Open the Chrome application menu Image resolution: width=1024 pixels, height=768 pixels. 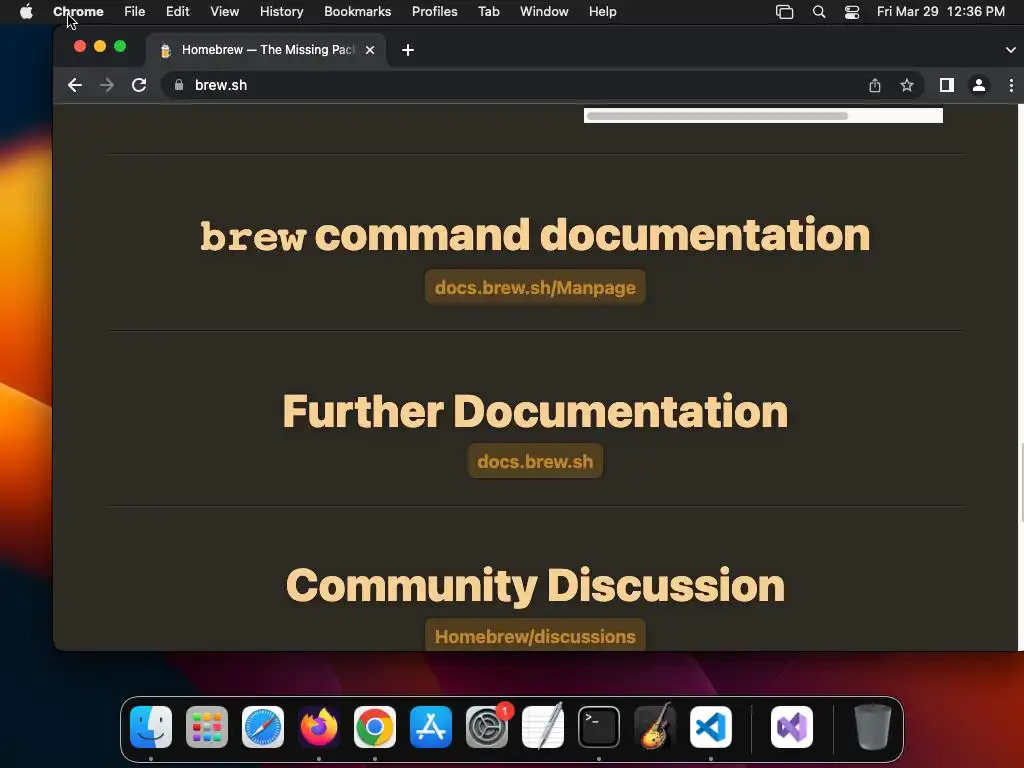coord(78,12)
